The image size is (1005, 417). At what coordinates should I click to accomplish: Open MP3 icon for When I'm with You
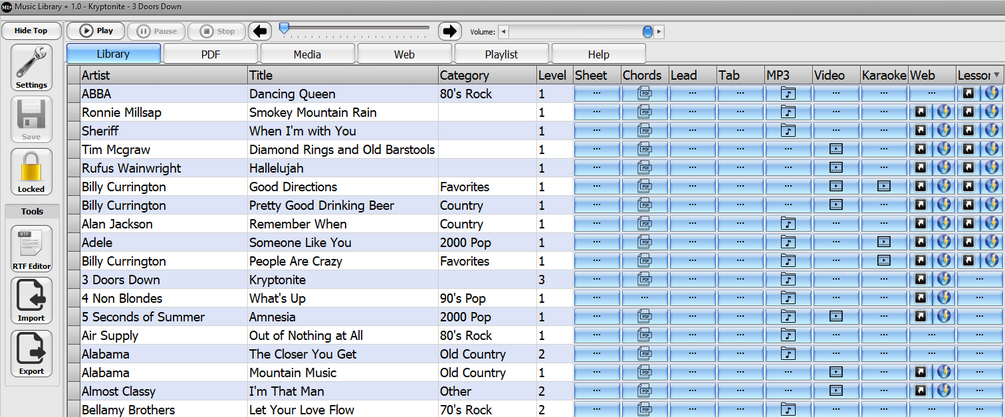(788, 131)
